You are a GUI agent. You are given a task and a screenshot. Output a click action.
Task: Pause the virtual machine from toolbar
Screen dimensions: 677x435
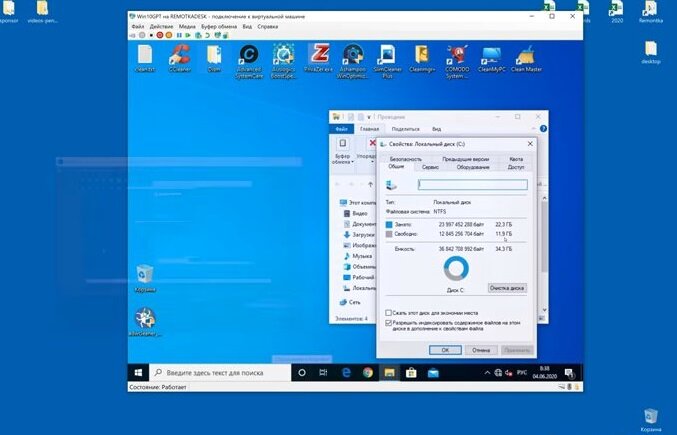[x=179, y=35]
